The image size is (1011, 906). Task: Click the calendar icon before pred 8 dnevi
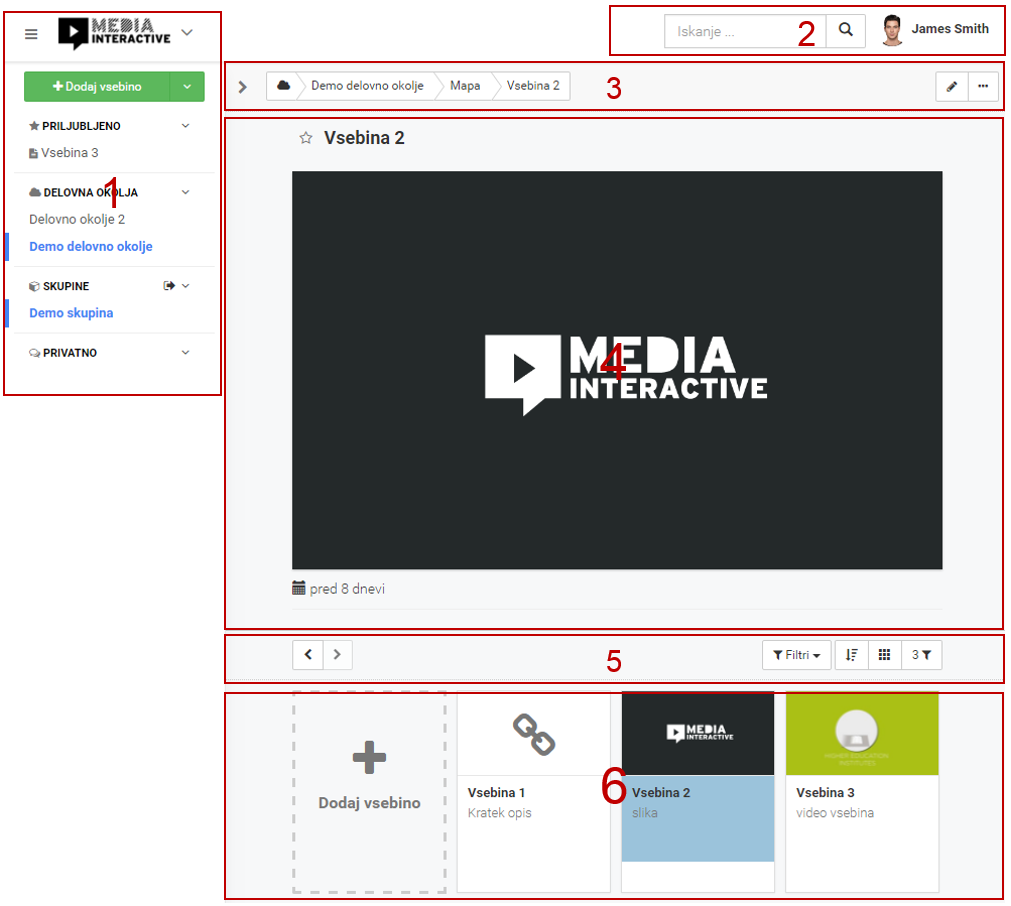coord(299,588)
